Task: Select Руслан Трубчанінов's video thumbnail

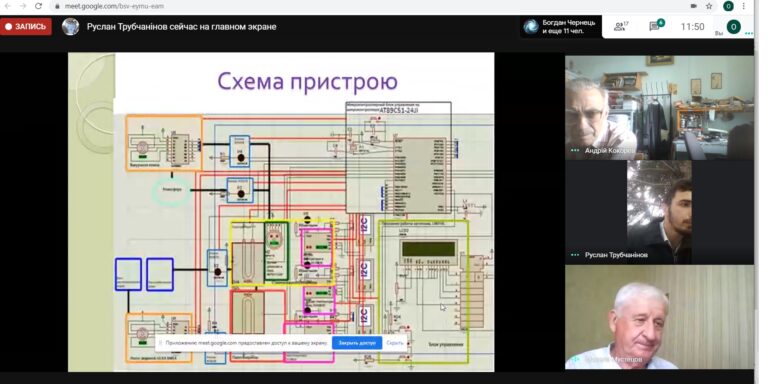Action: (660, 213)
